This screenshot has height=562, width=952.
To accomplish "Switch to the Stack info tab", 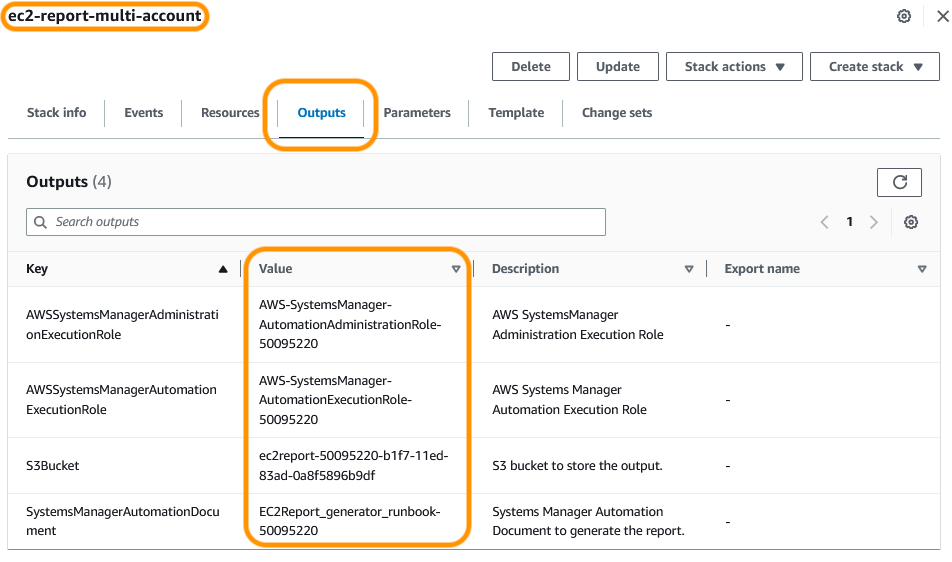I will tap(56, 113).
